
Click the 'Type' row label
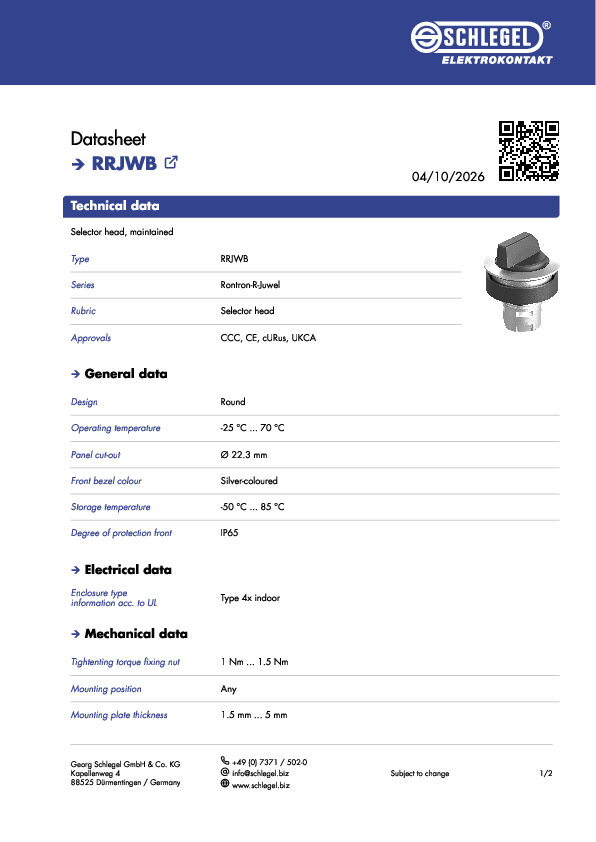click(x=80, y=259)
